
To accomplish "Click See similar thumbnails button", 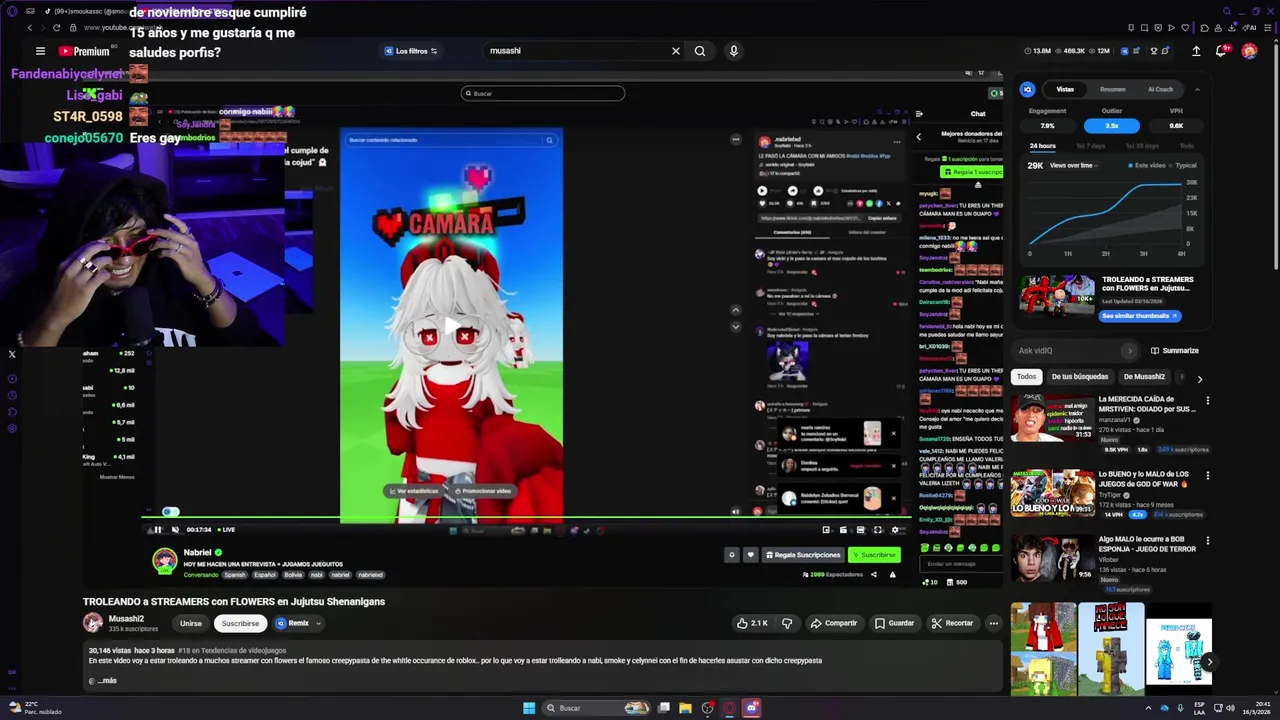I will [x=1140, y=316].
